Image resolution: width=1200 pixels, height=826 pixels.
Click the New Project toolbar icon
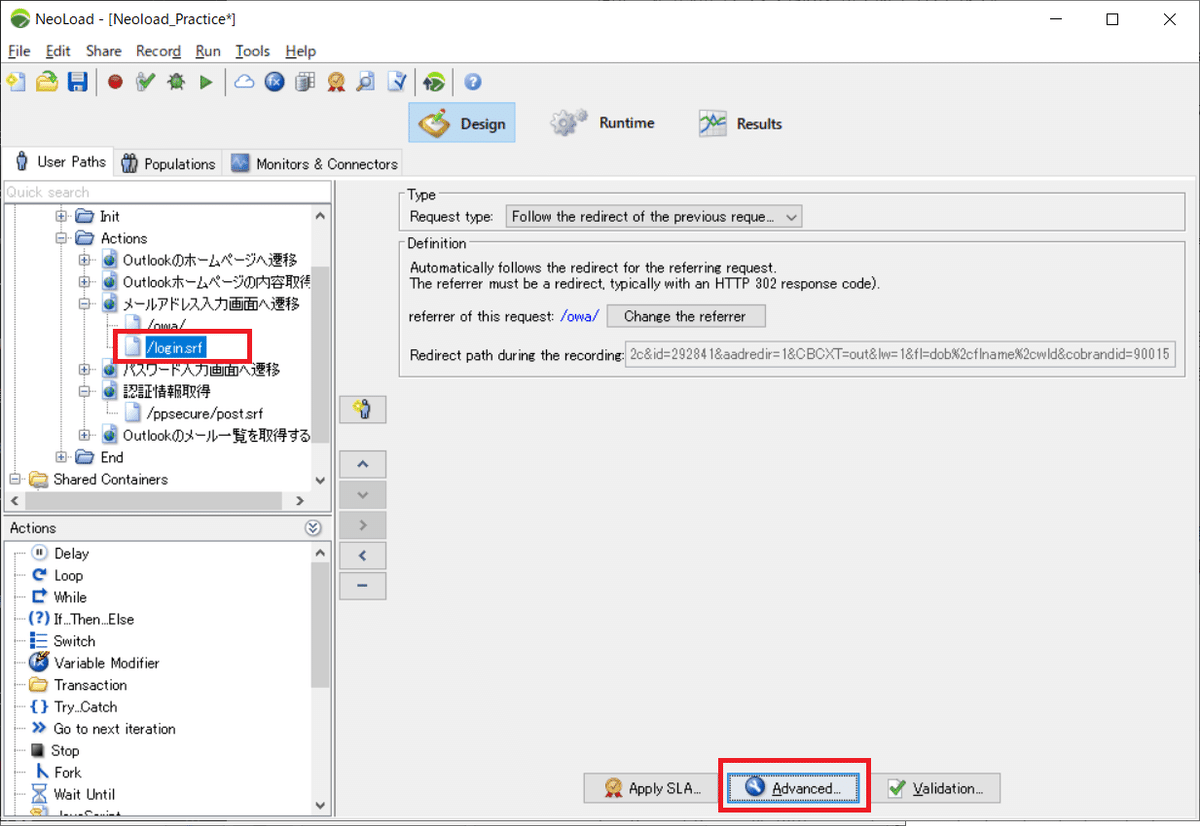[x=16, y=82]
